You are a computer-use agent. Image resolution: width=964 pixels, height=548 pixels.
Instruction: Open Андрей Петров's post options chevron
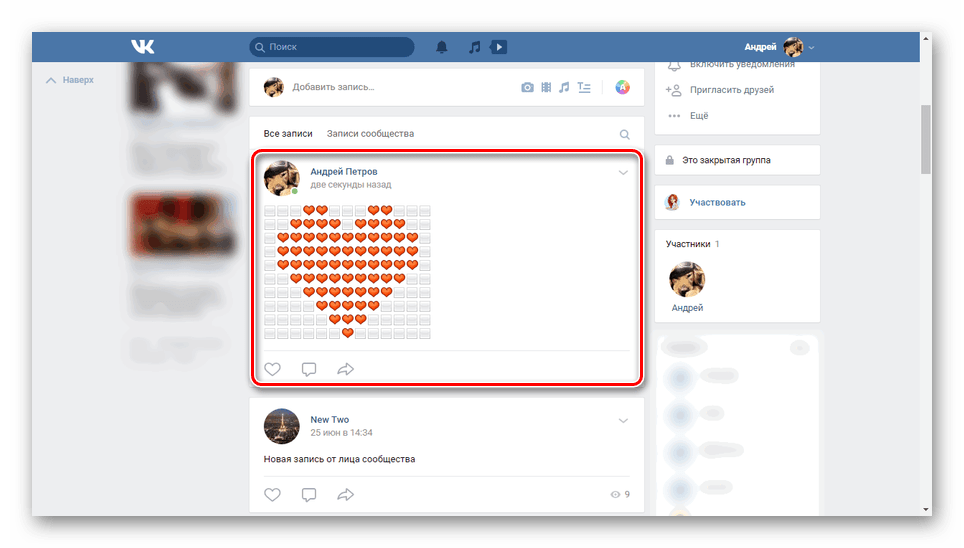pyautogui.click(x=623, y=173)
